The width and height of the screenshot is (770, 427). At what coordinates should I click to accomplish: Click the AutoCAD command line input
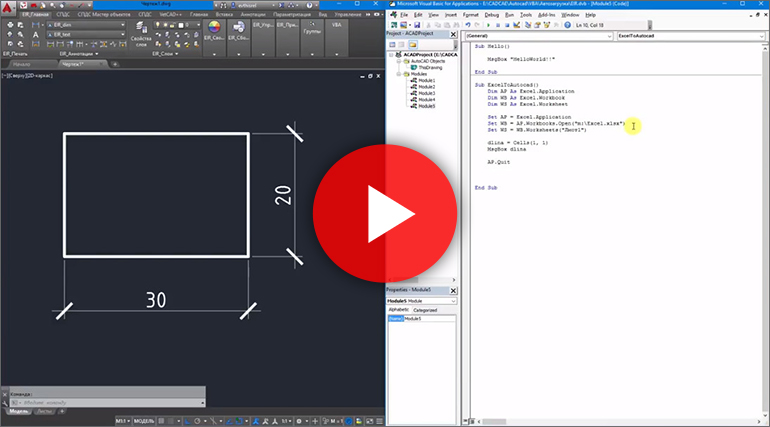pos(100,403)
